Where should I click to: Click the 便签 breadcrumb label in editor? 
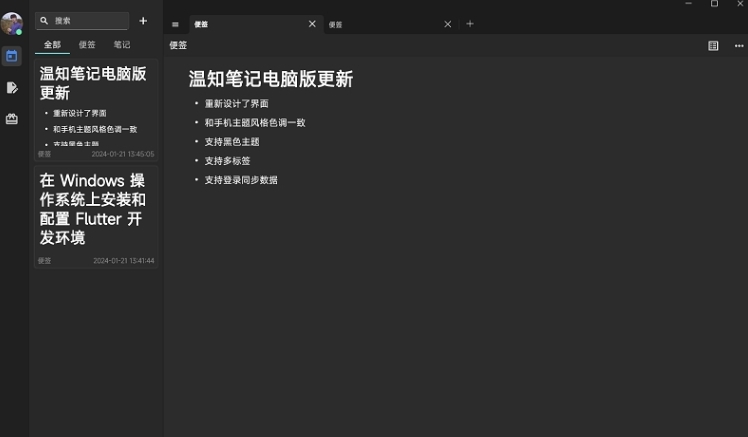[178, 45]
